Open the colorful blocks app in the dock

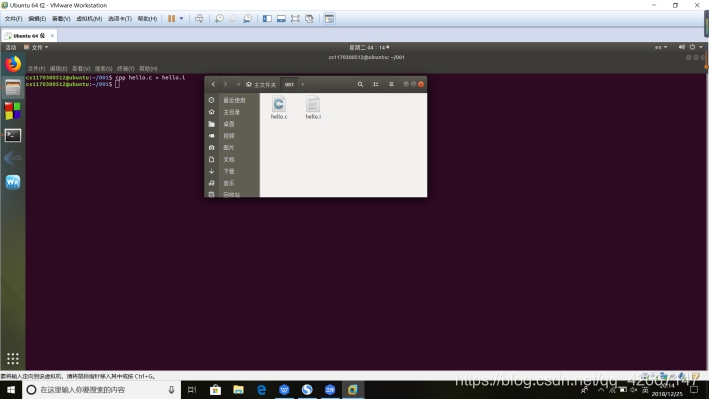pyautogui.click(x=13, y=111)
